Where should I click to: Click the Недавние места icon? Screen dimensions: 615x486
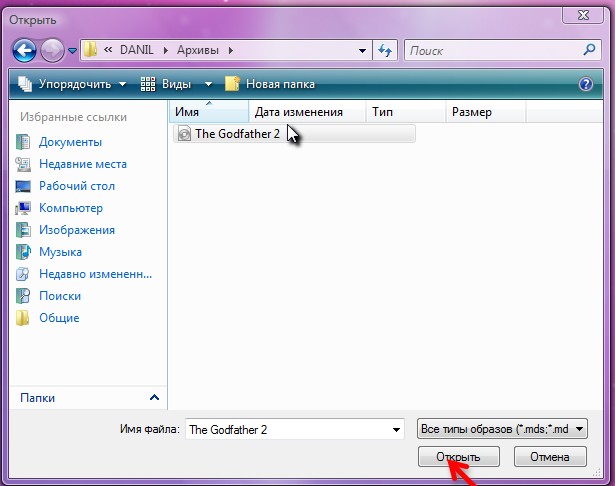point(23,164)
